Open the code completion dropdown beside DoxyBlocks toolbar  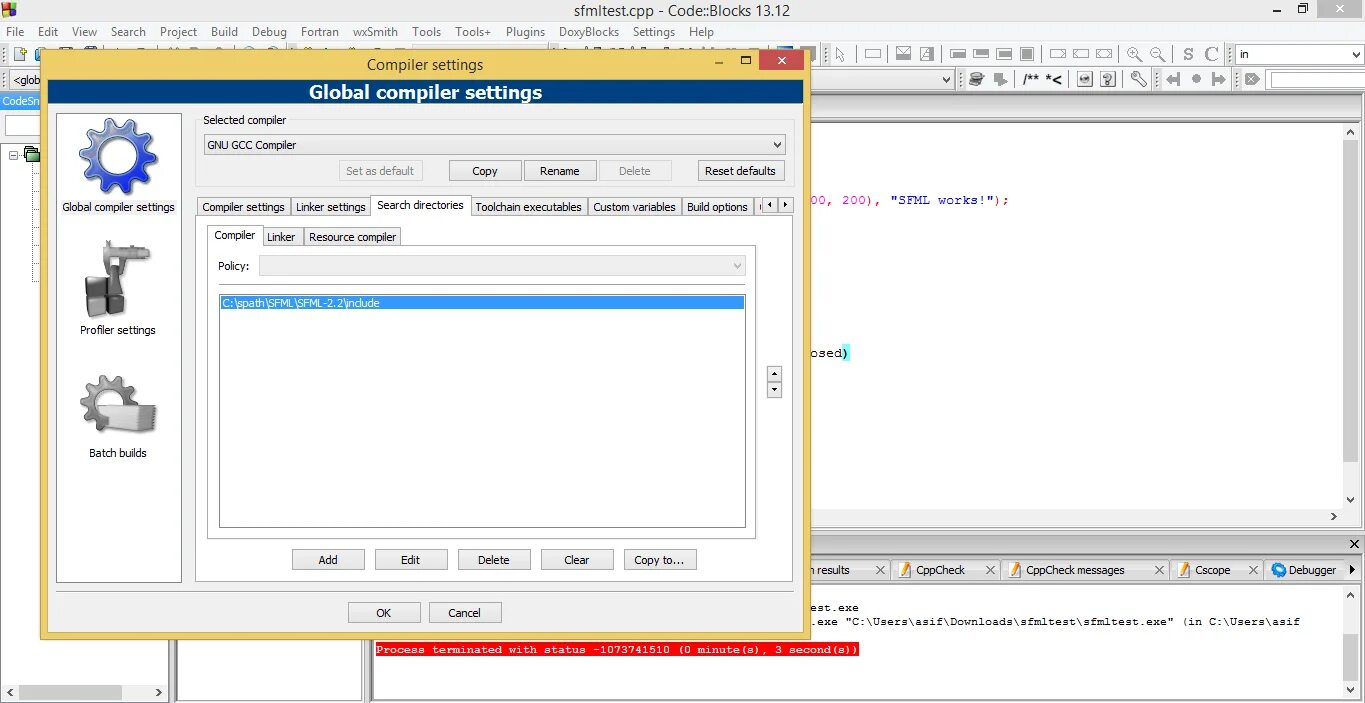(946, 79)
